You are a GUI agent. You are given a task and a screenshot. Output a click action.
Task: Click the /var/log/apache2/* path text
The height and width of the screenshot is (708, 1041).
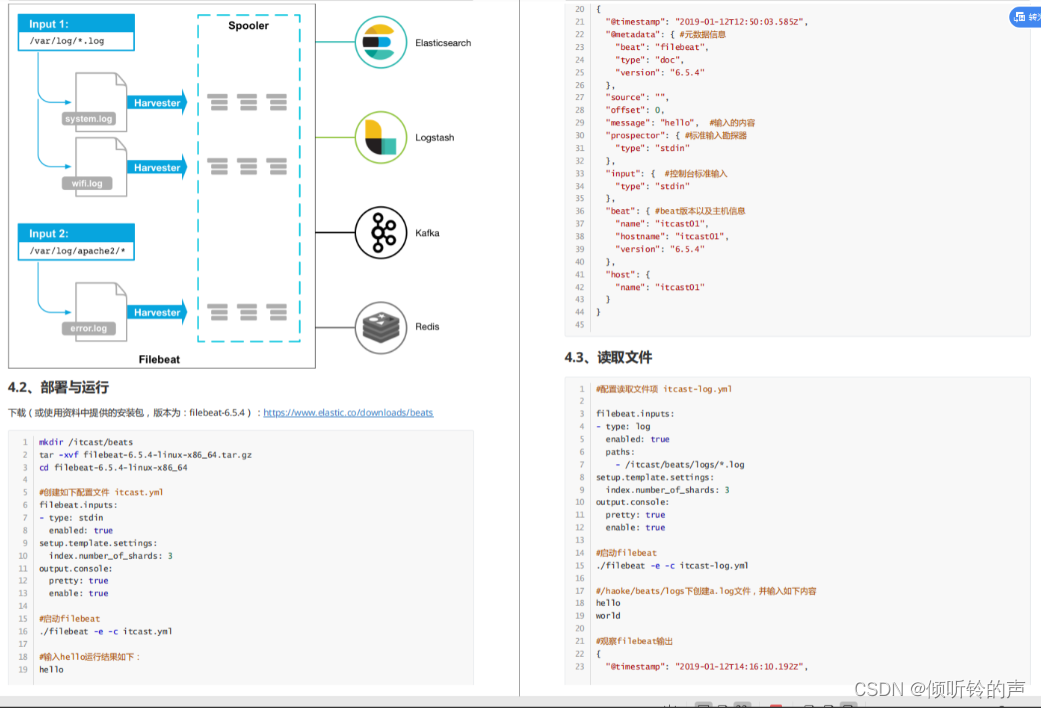(x=77, y=251)
